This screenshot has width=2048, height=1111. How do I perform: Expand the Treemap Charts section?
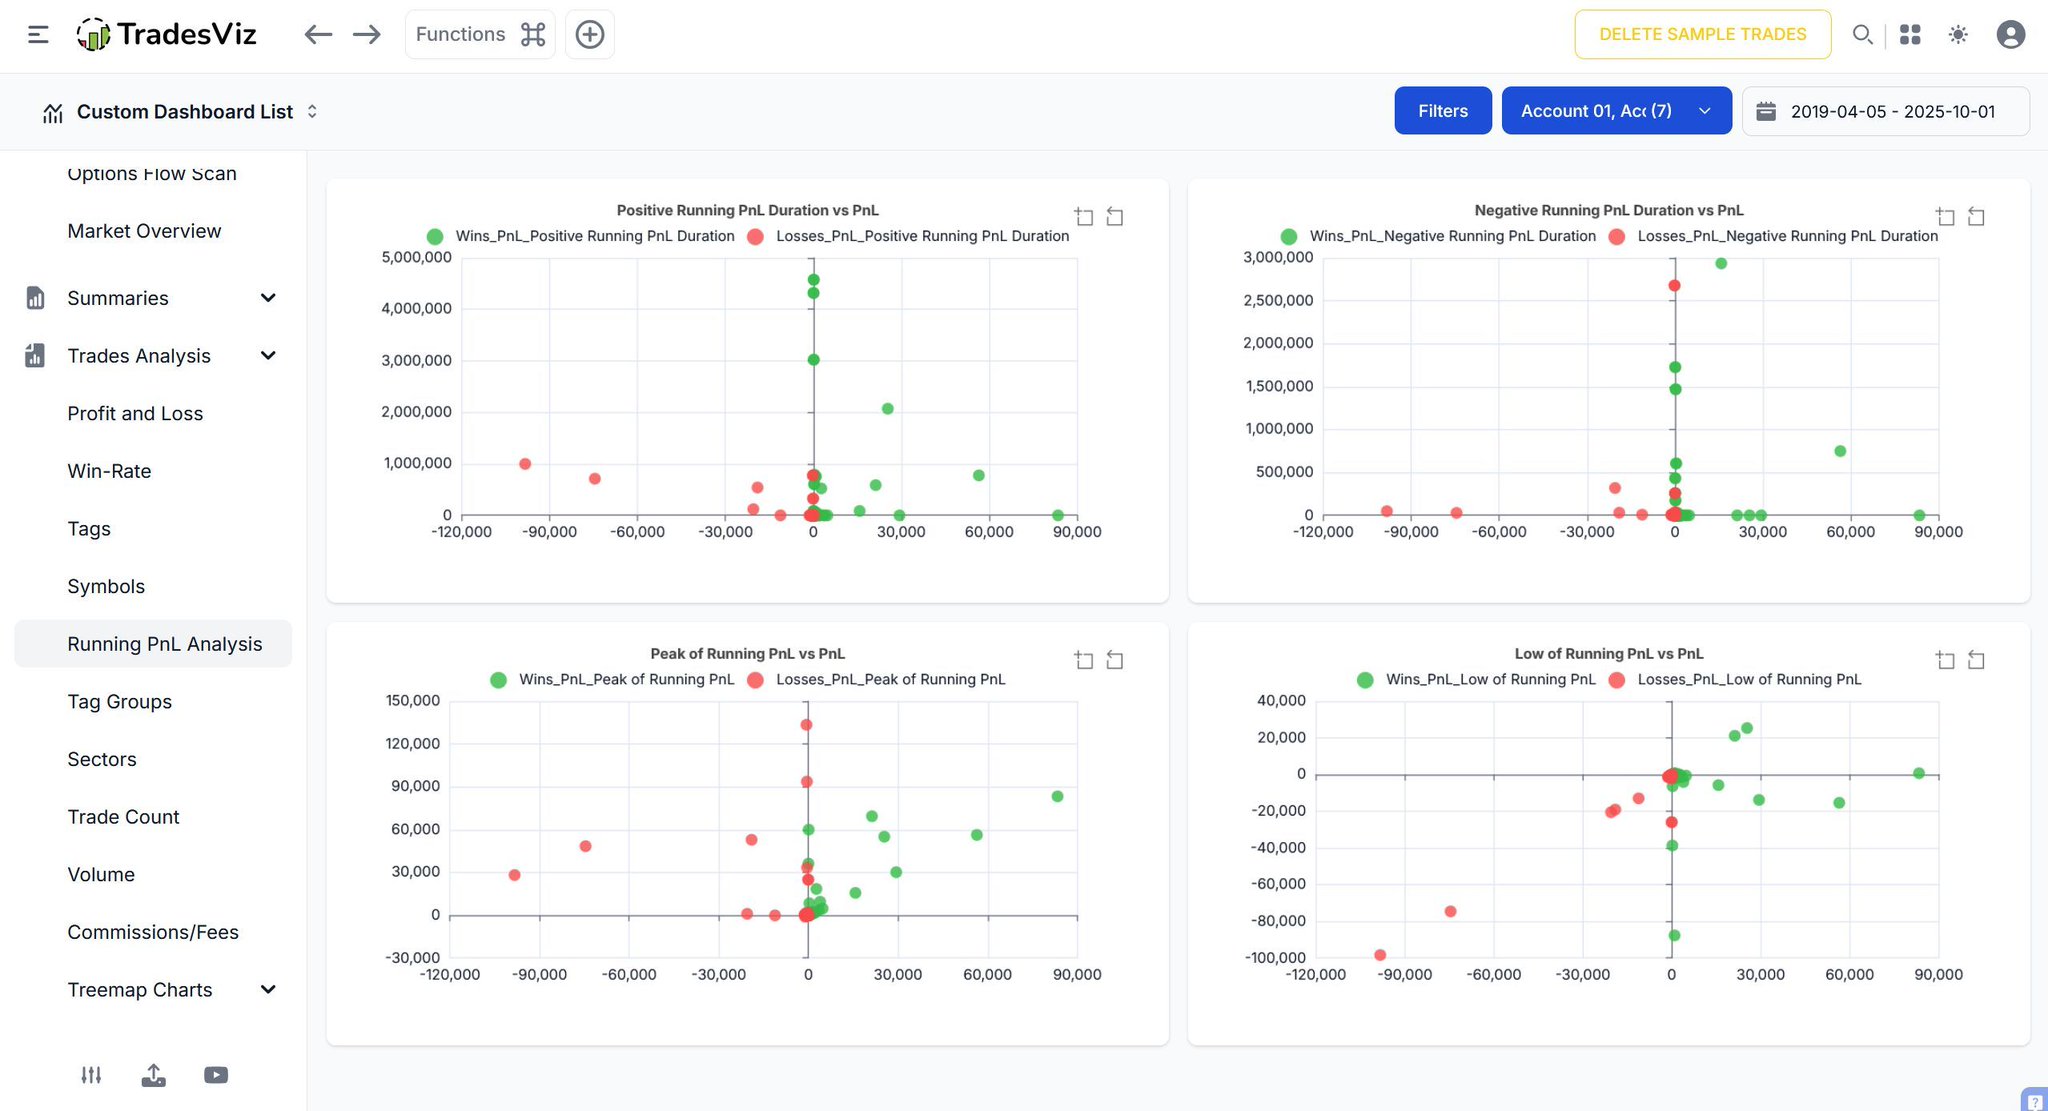(268, 990)
